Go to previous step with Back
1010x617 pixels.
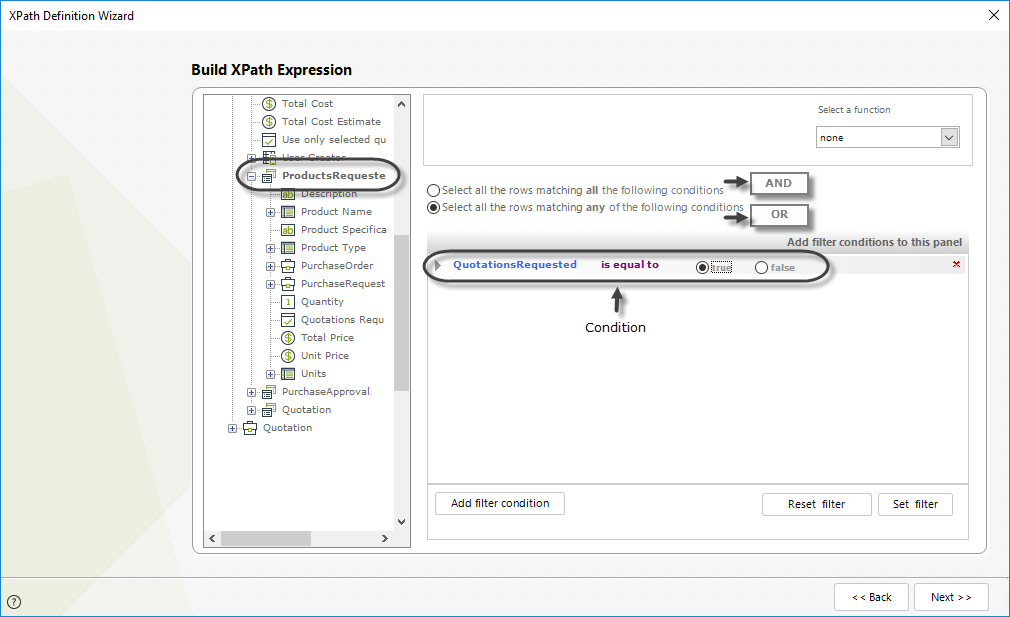[872, 597]
